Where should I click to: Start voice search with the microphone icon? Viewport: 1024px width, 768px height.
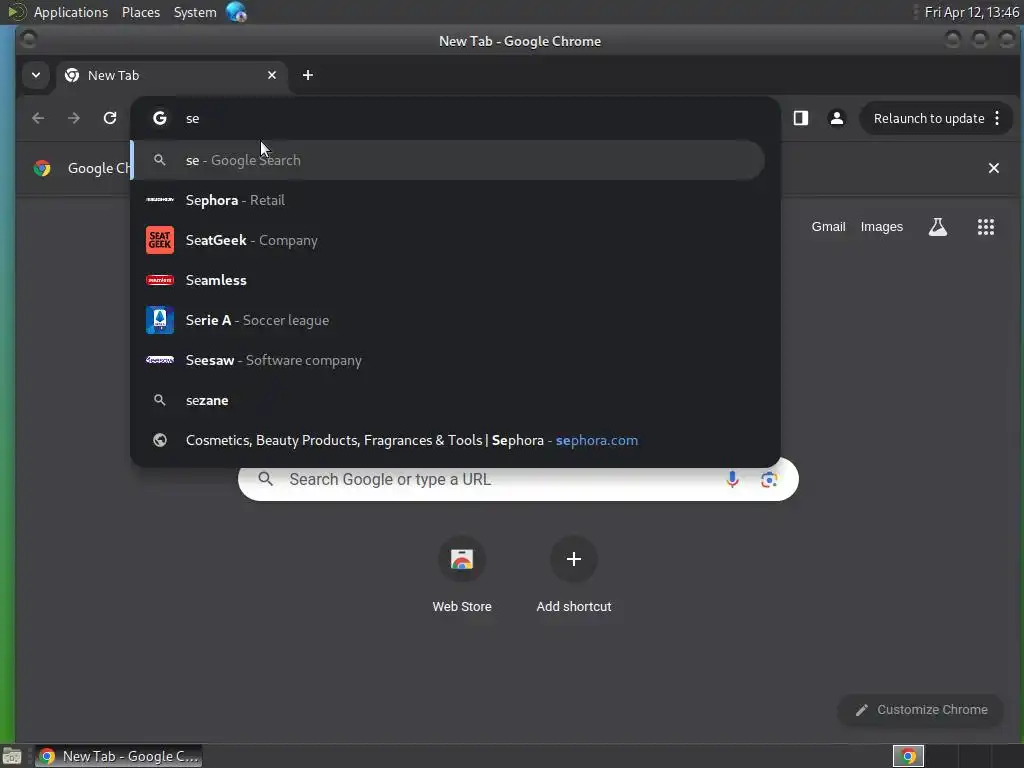pos(732,479)
